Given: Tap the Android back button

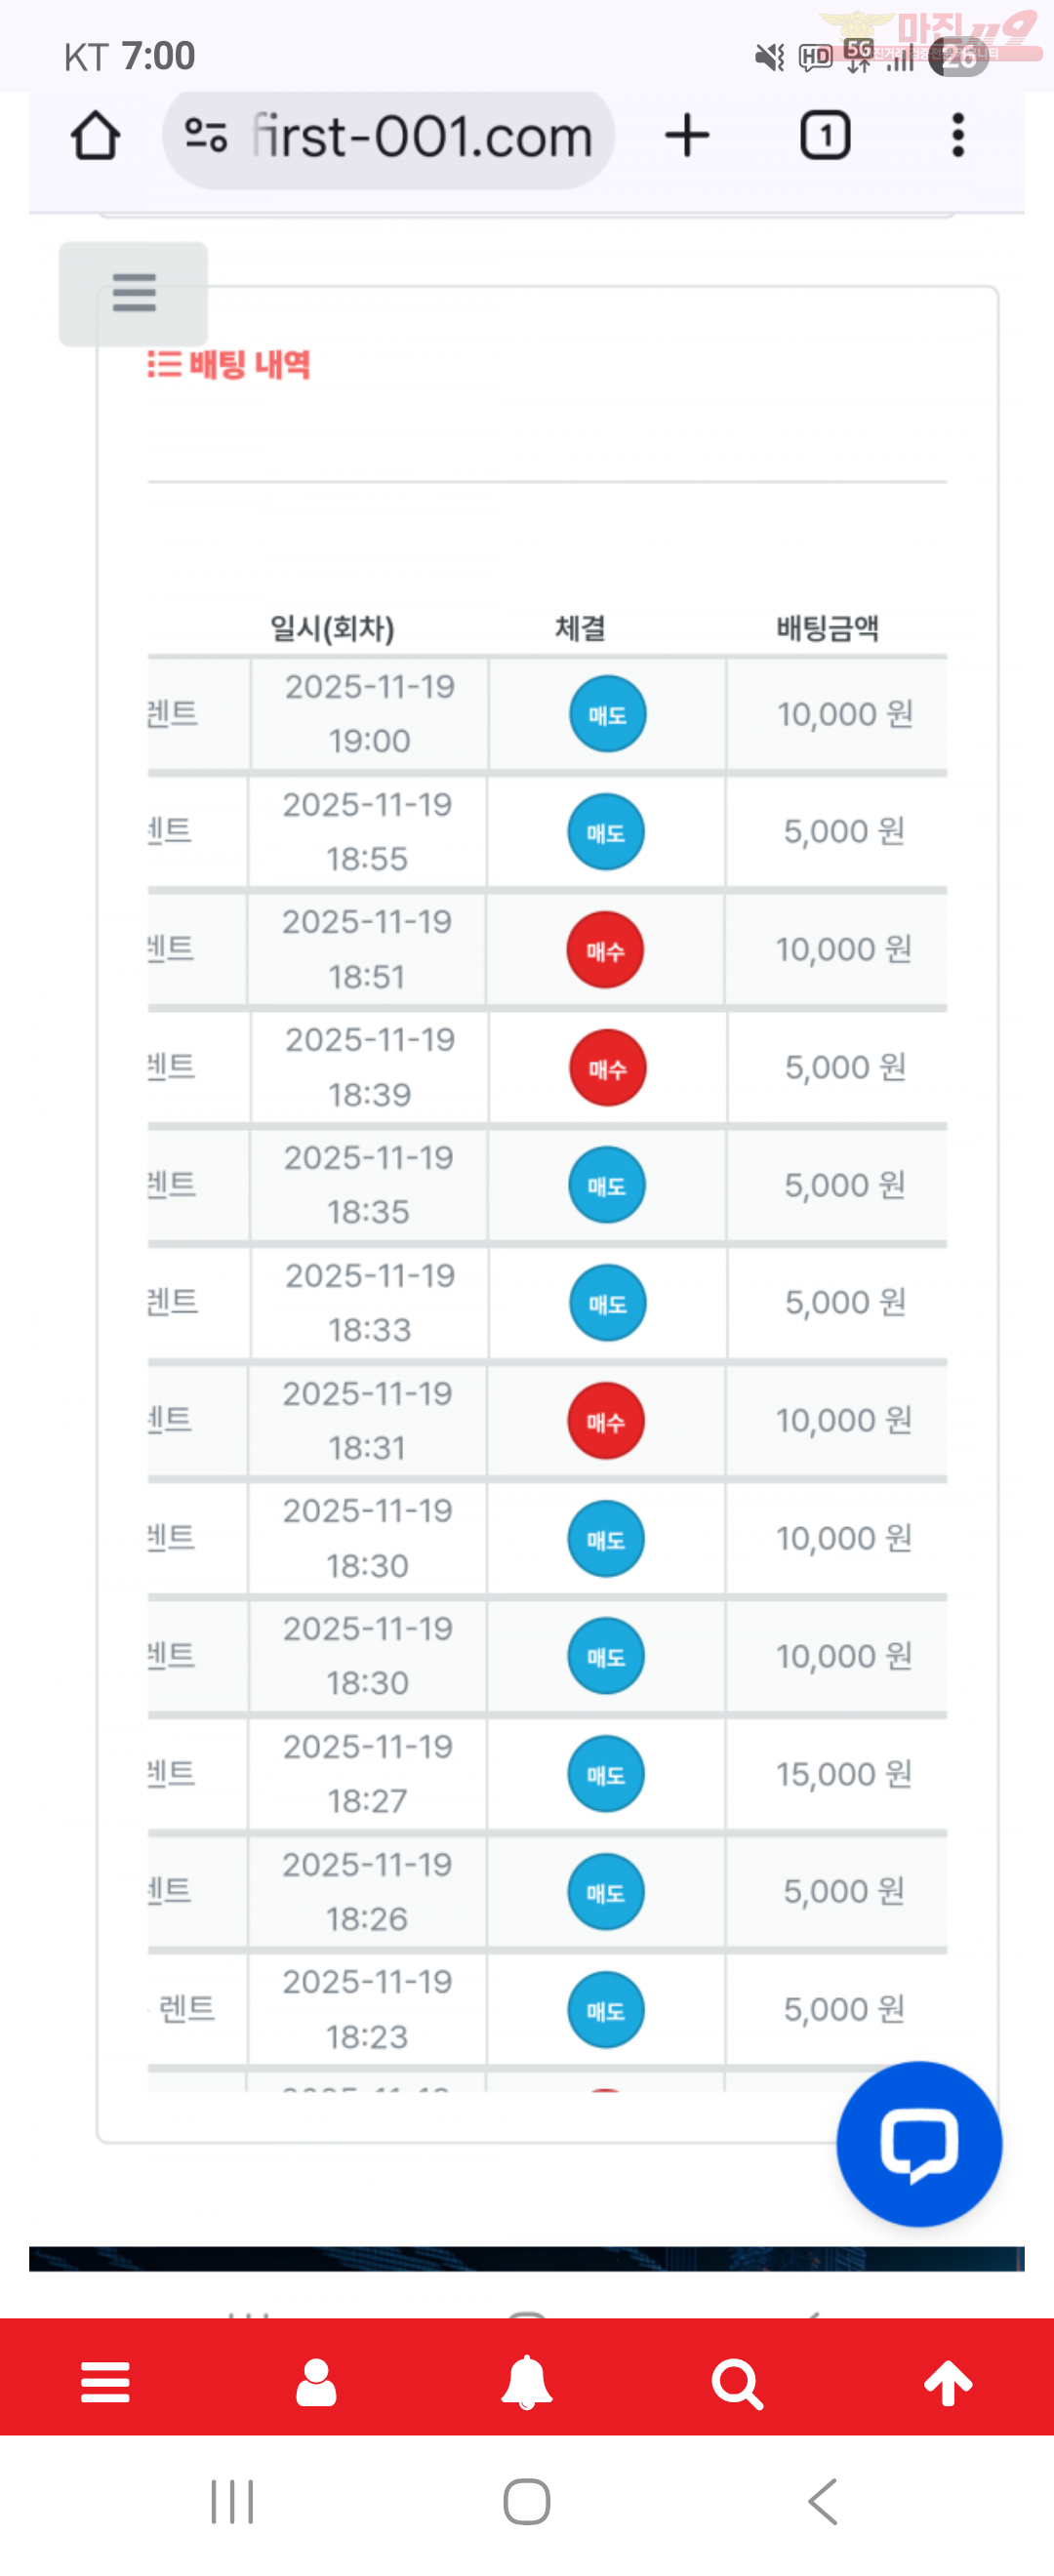Looking at the screenshot, I should coord(822,2501).
